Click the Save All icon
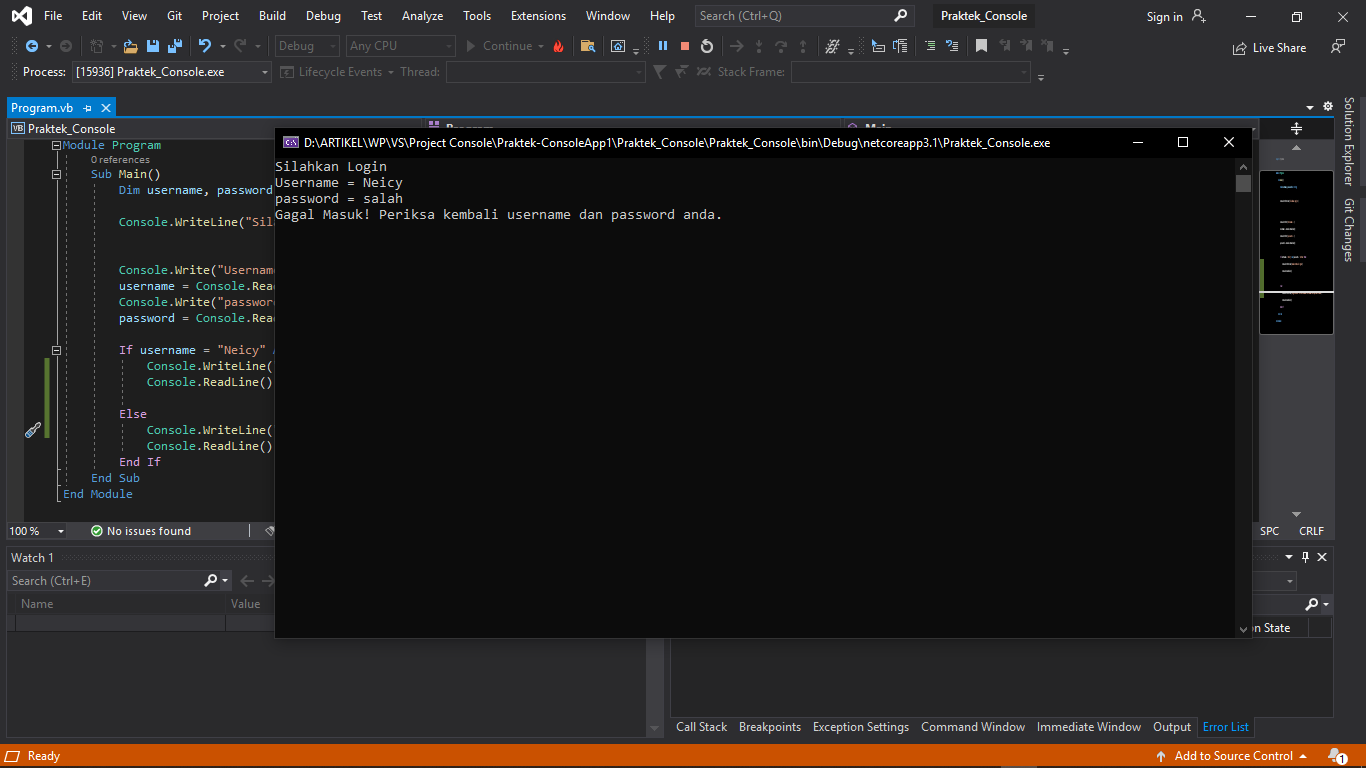1366x768 pixels. pyautogui.click(x=175, y=46)
